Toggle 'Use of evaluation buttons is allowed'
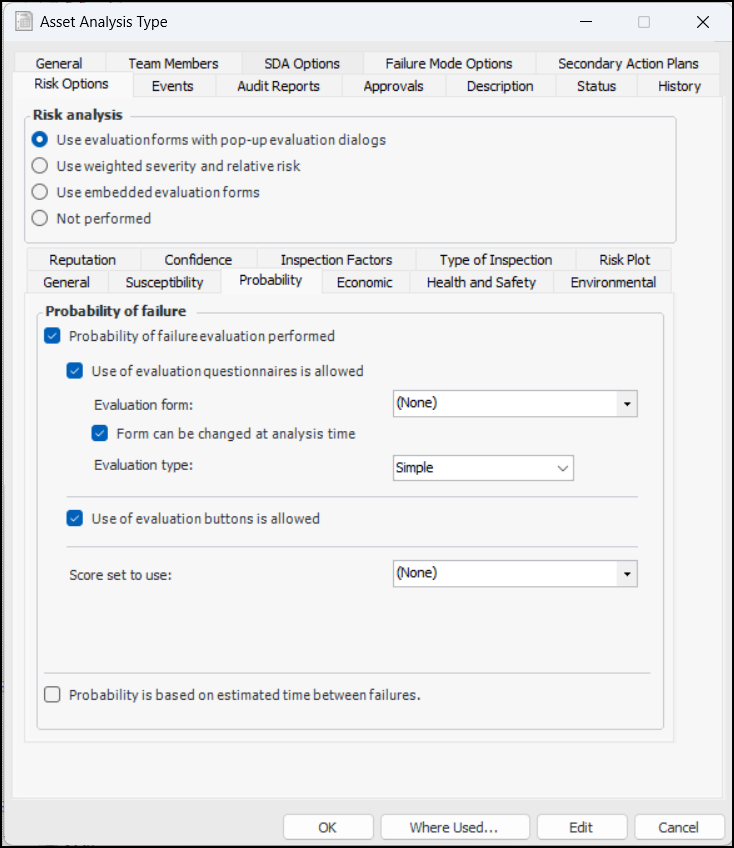Viewport: 734px width, 848px height. point(75,519)
